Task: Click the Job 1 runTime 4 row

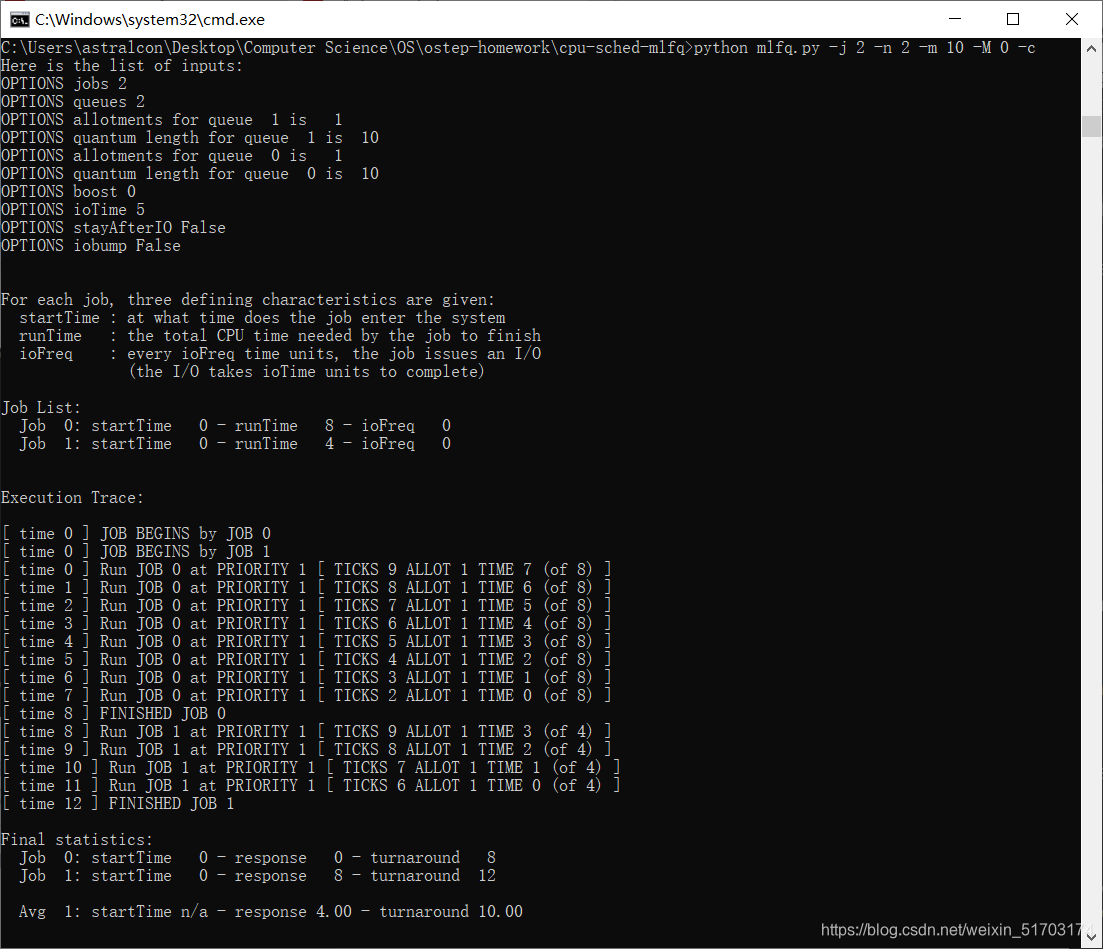Action: tap(235, 444)
